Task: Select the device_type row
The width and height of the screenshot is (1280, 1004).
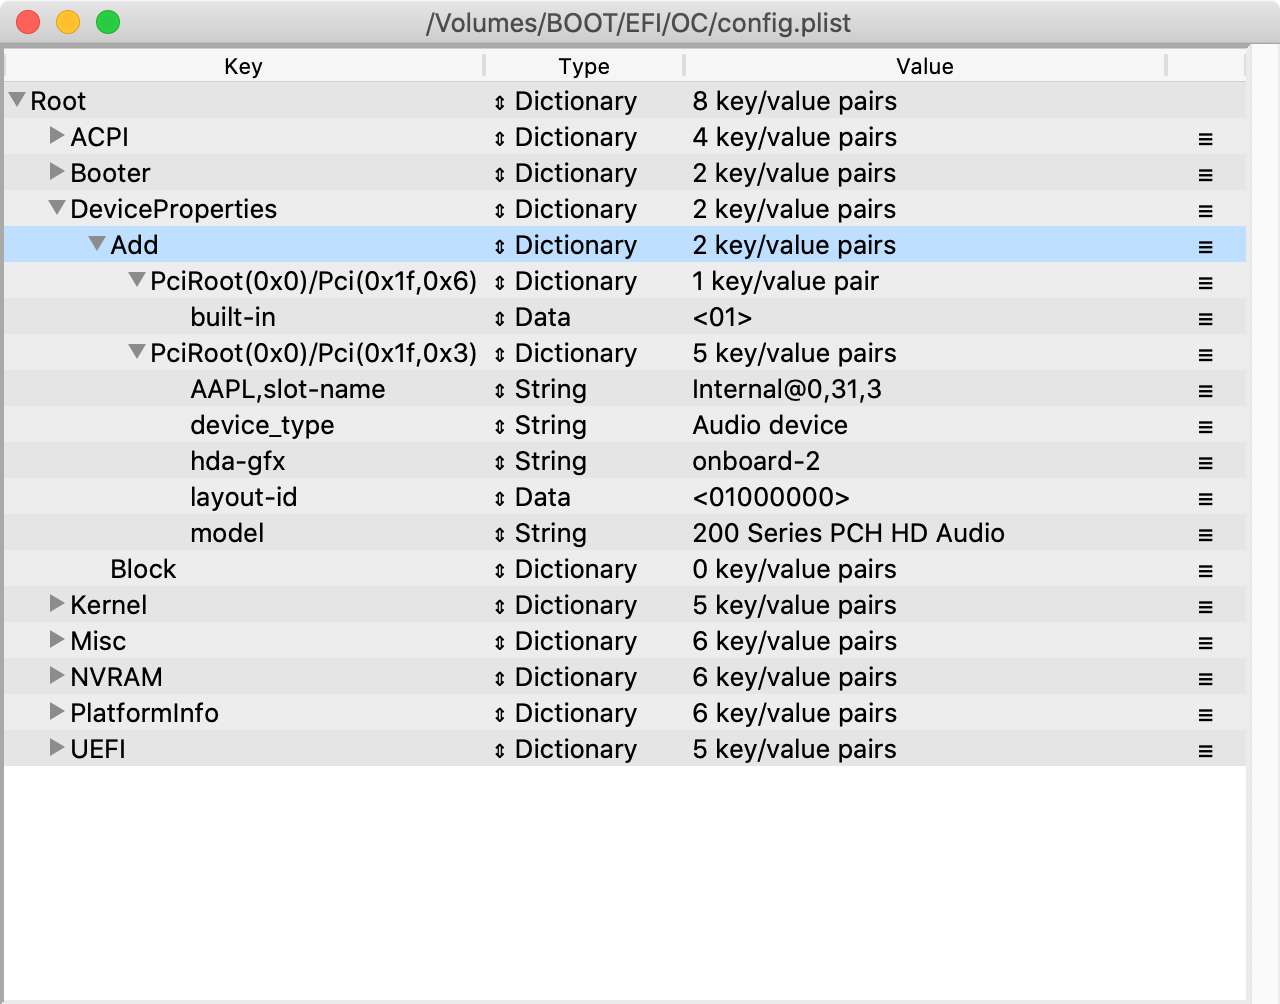Action: [262, 425]
